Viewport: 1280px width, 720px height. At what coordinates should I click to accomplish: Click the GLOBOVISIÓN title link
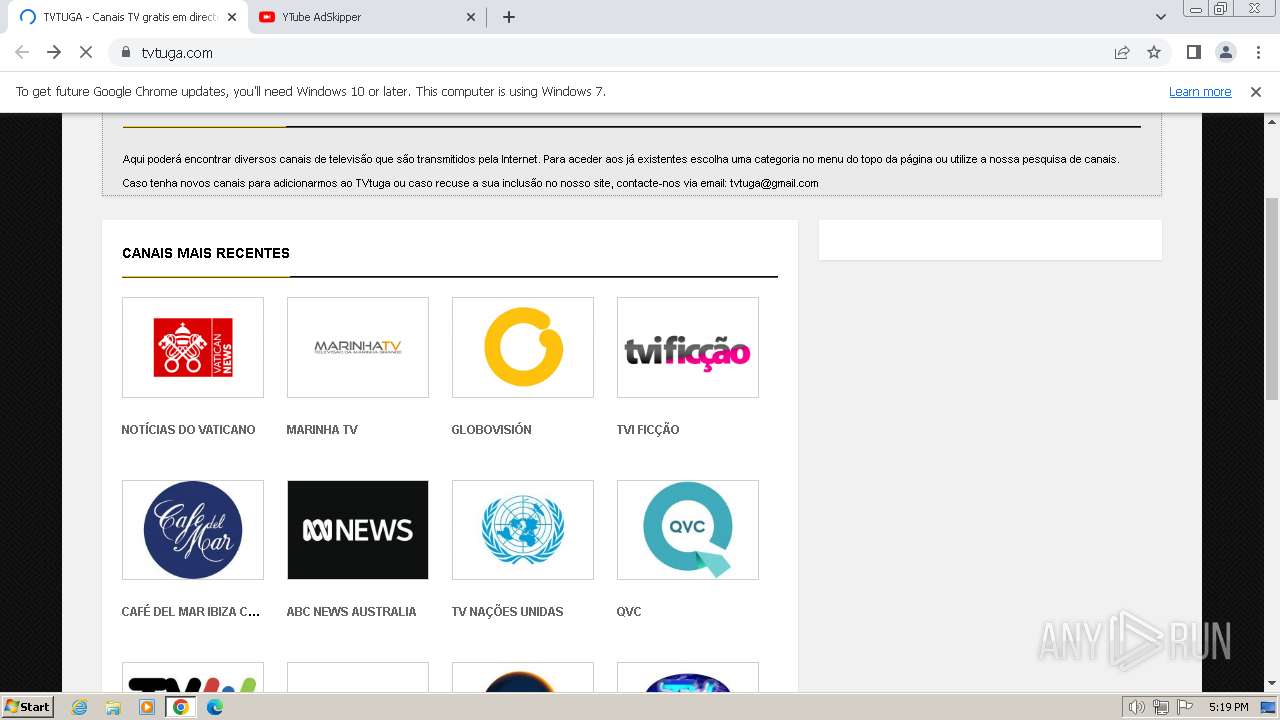(491, 430)
